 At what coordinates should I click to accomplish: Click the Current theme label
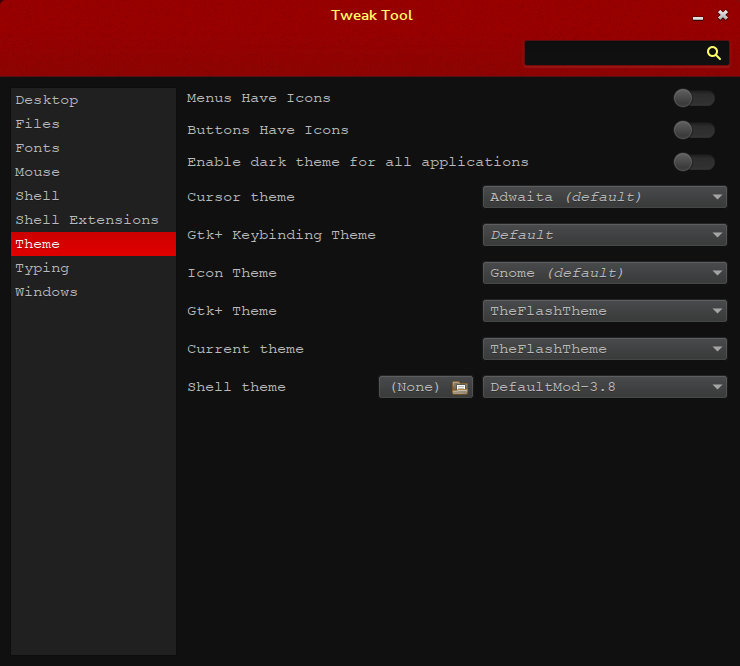coord(245,349)
